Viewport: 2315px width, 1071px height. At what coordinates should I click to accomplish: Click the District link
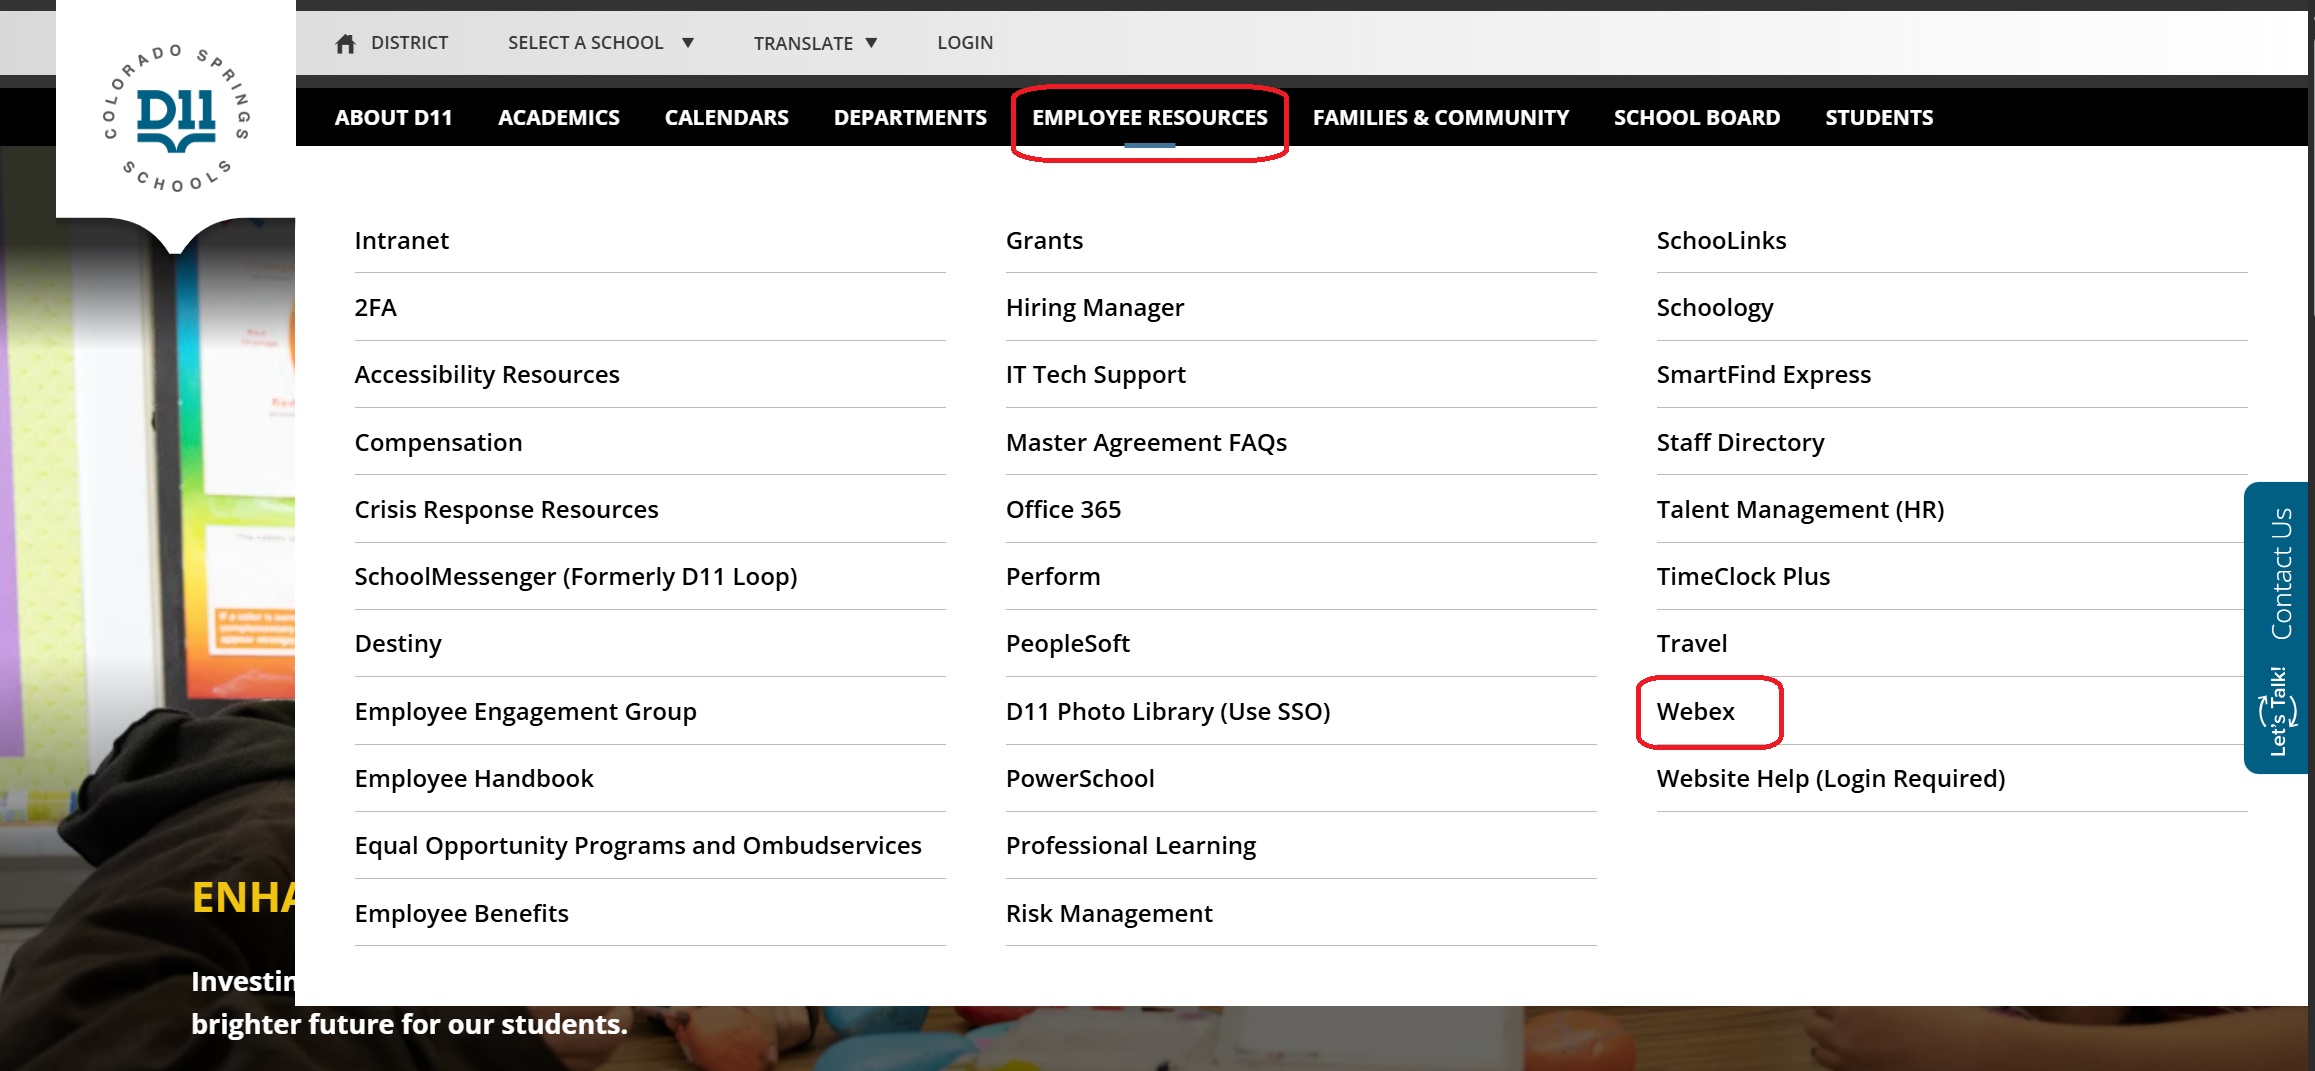tap(410, 43)
